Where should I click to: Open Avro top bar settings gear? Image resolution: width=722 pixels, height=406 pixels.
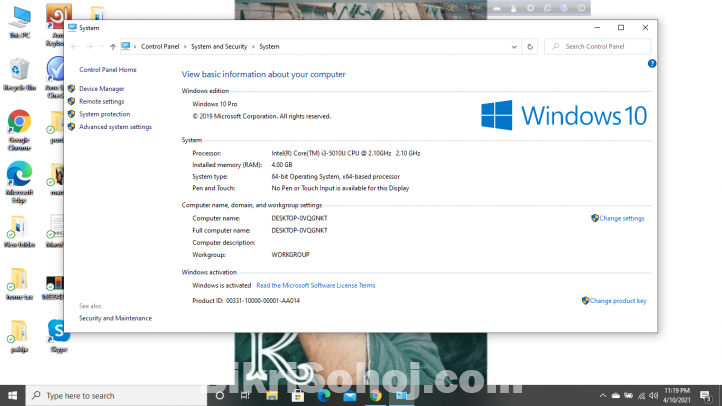[x=530, y=8]
